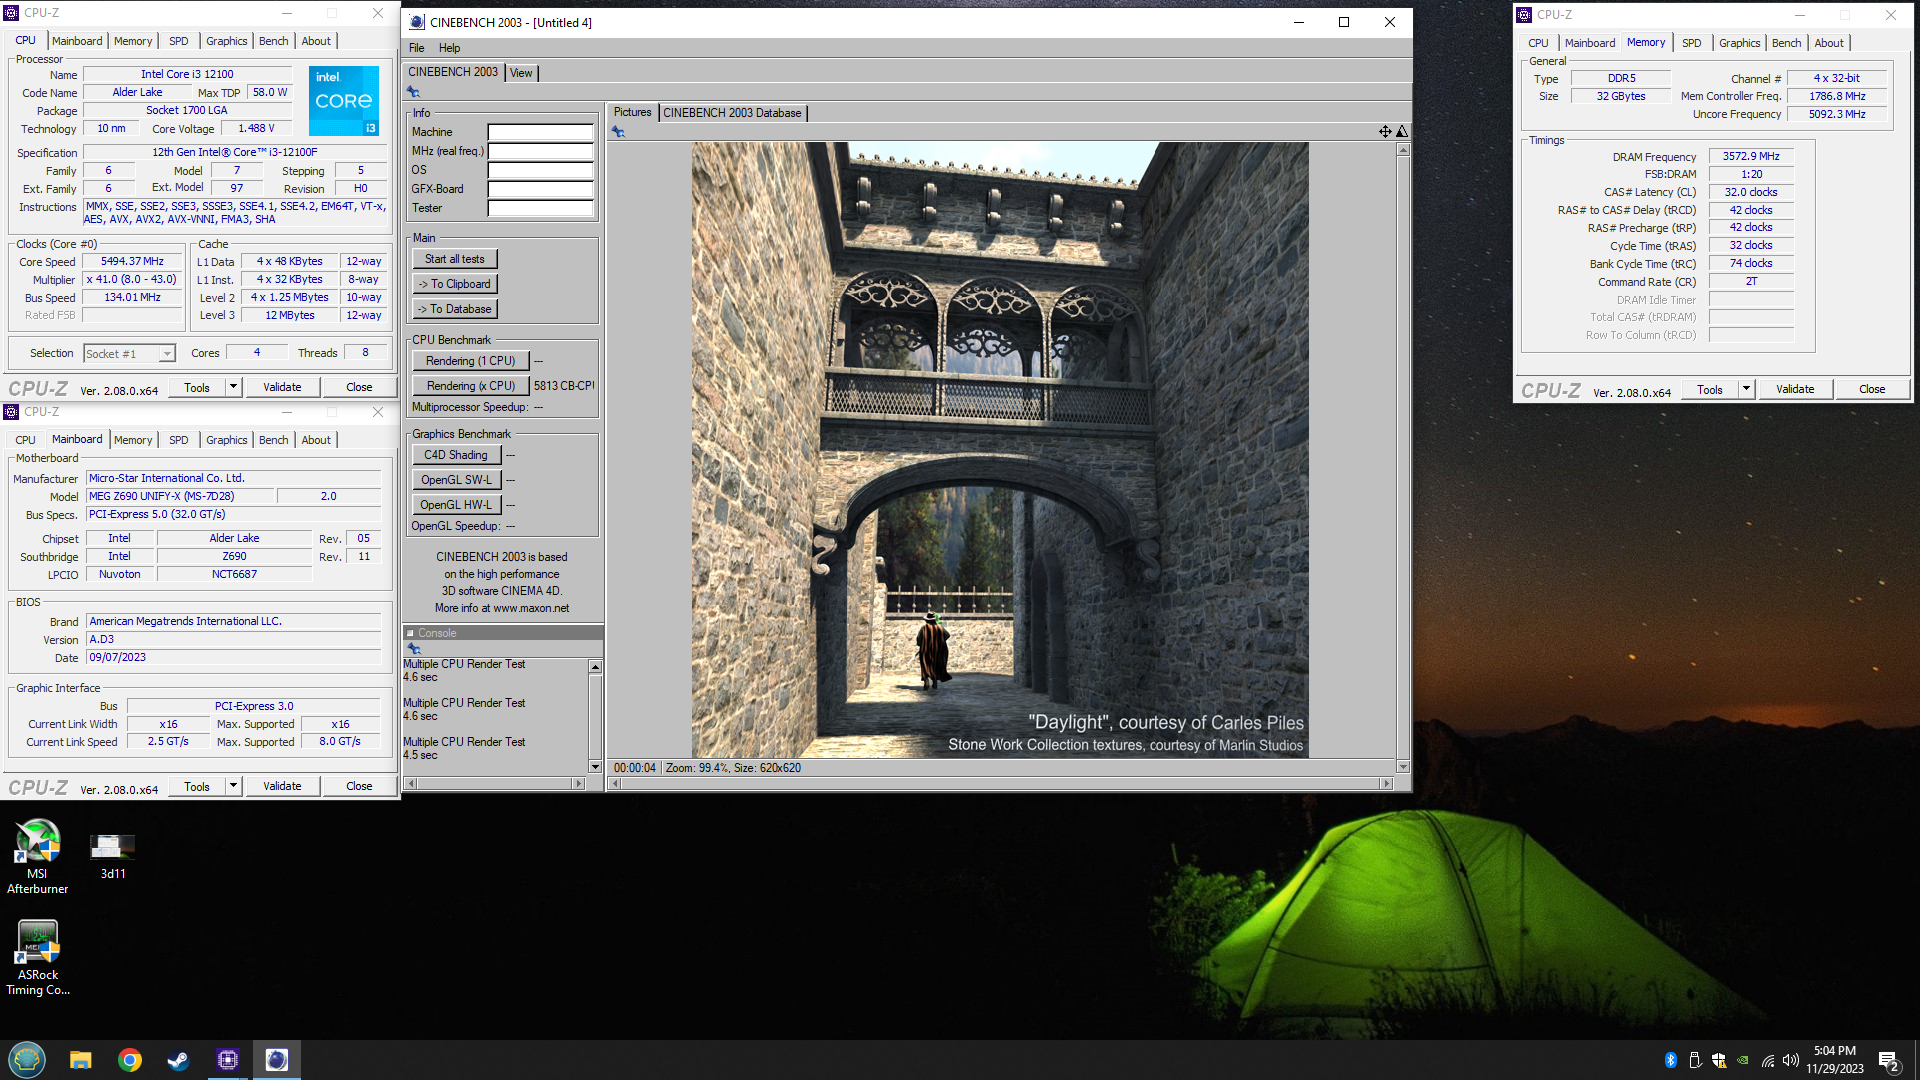This screenshot has width=1920, height=1080.
Task: Click the NVIDIA tray icon
Action: point(1743,1060)
